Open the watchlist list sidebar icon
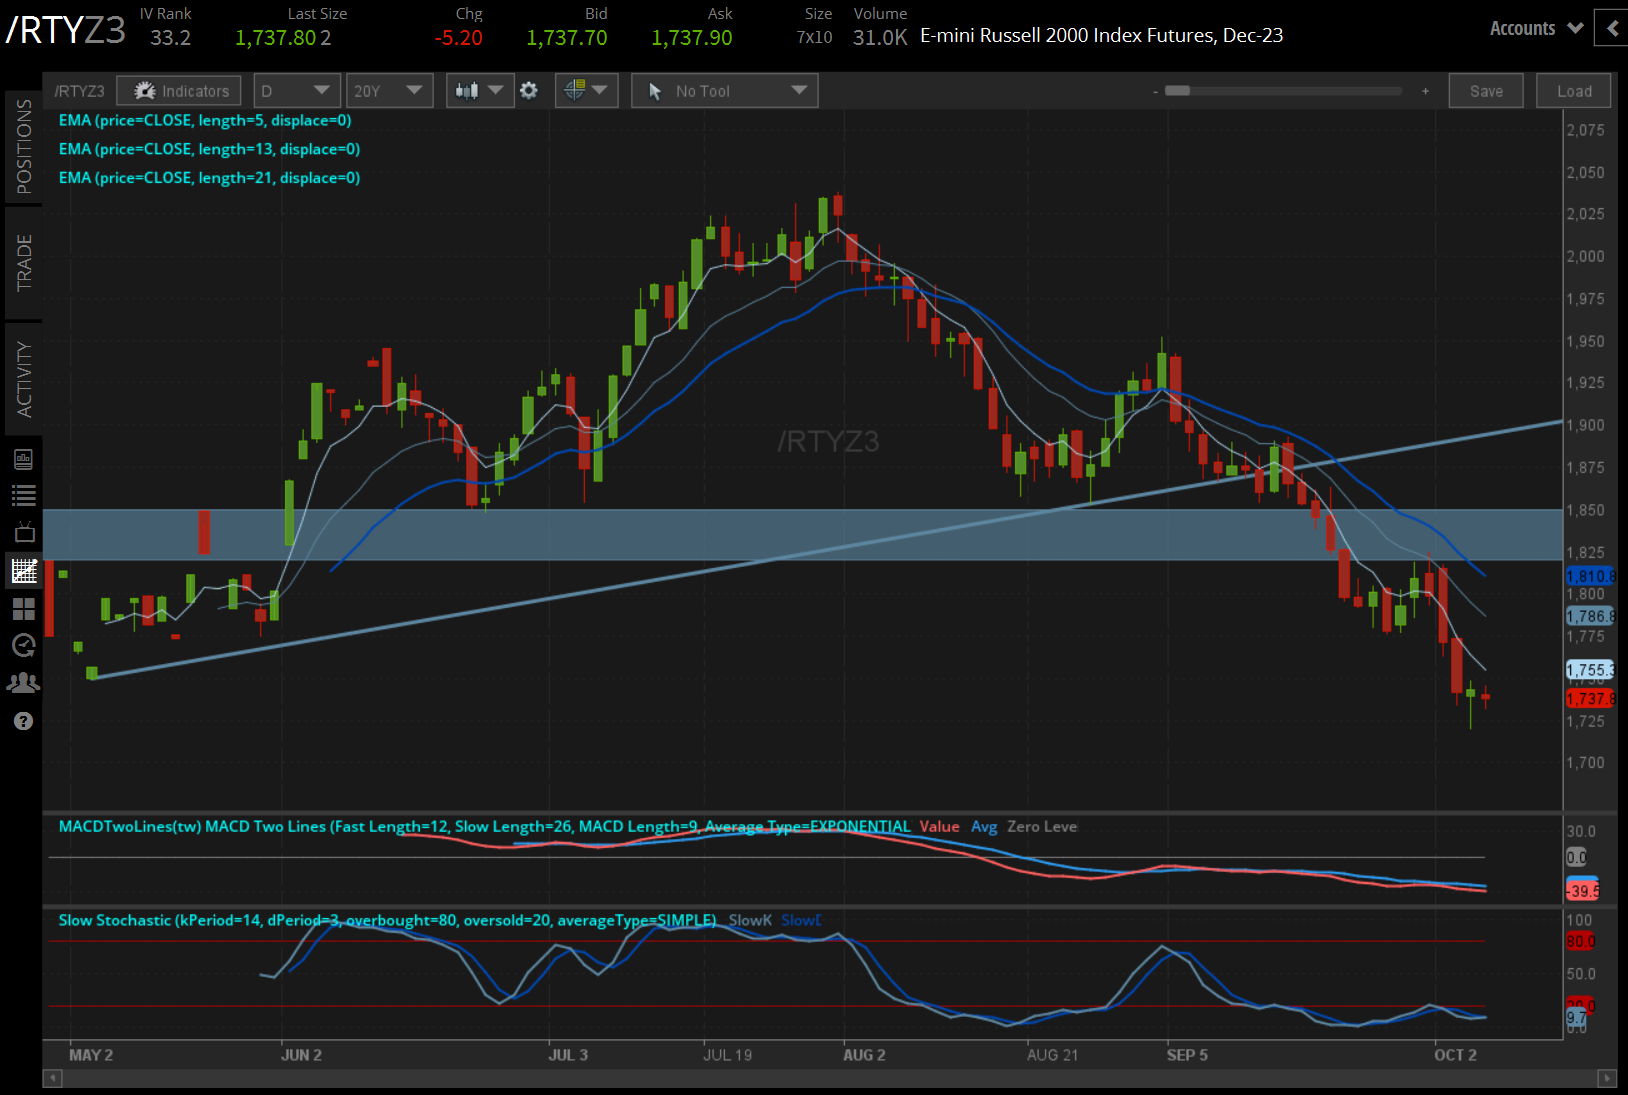The image size is (1628, 1095). (23, 495)
